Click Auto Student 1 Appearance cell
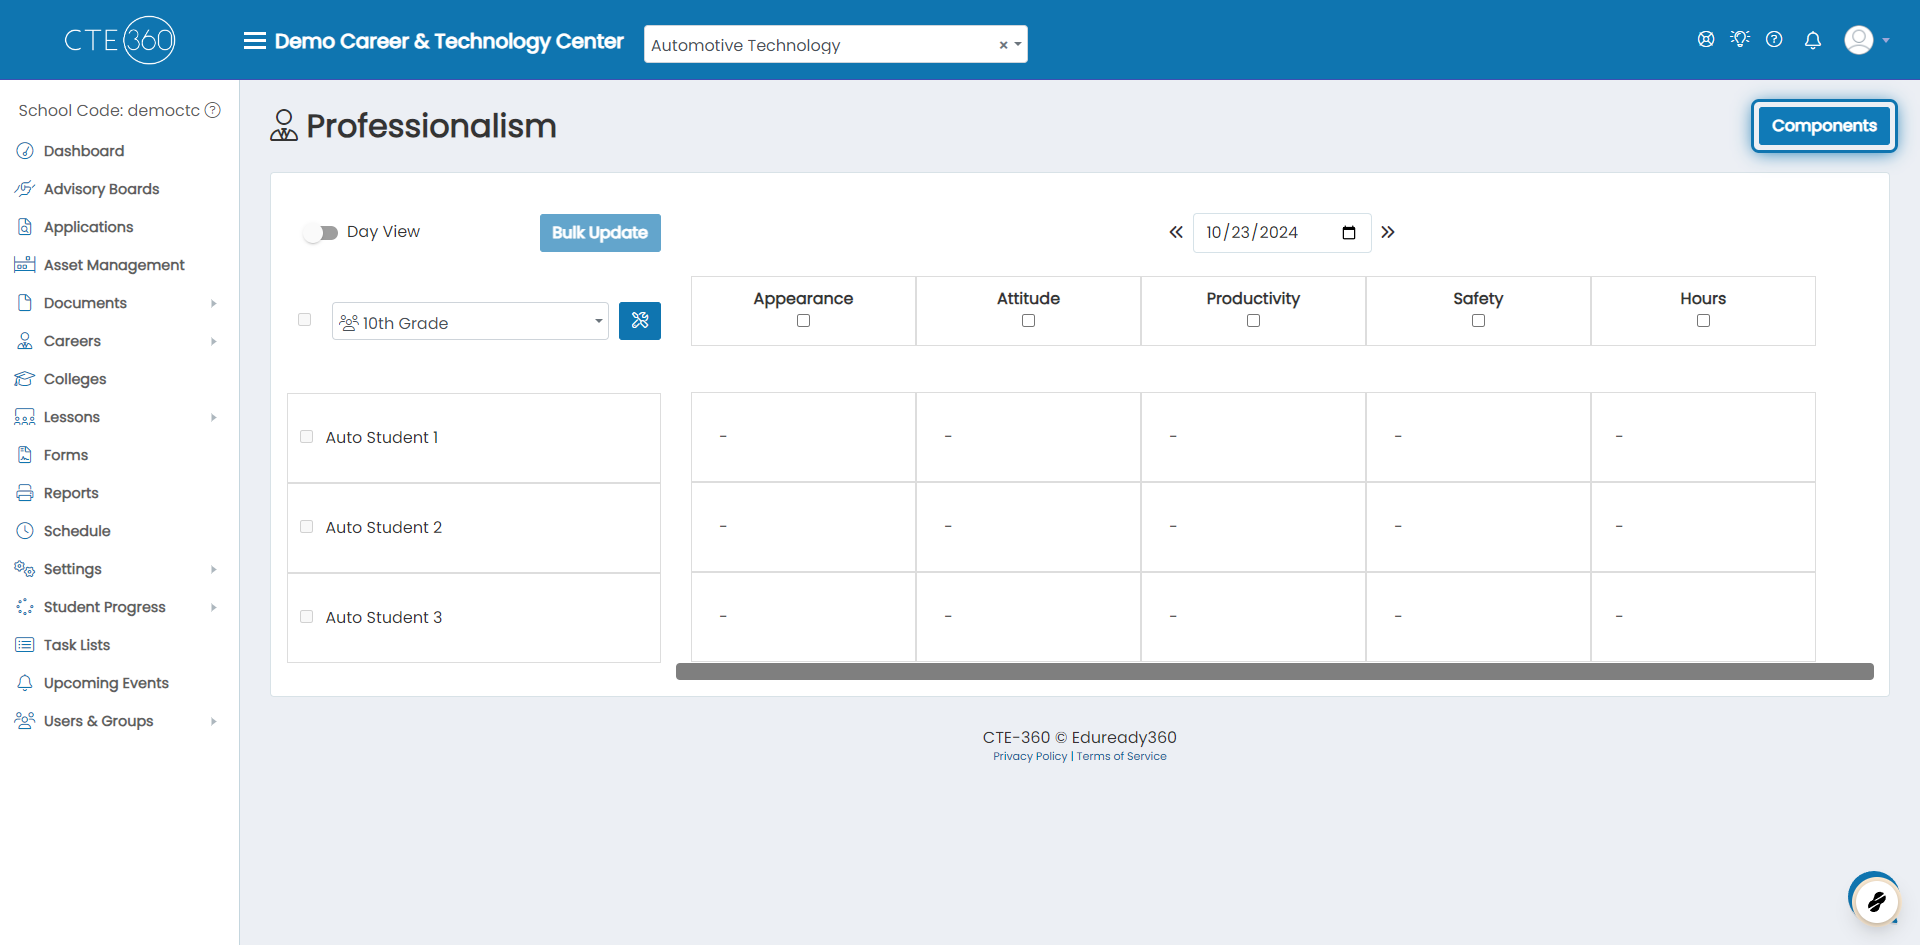The image size is (1920, 945). (803, 437)
